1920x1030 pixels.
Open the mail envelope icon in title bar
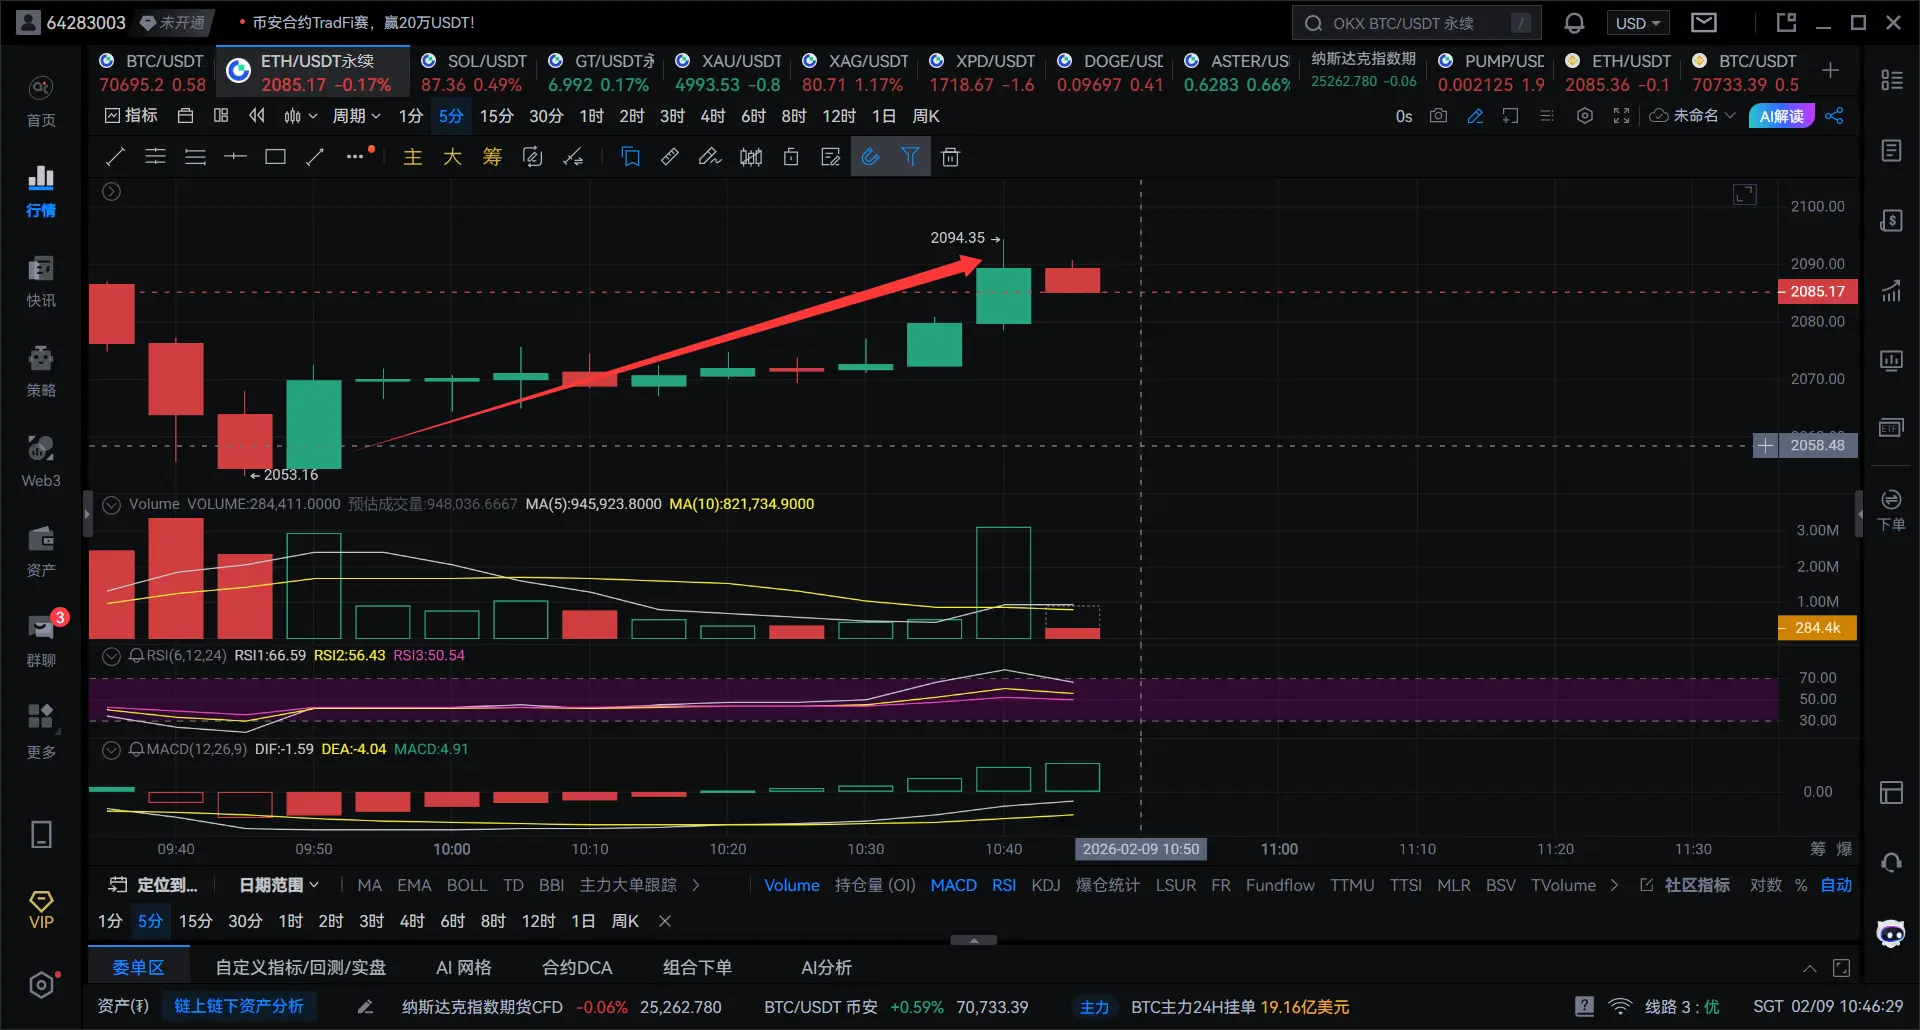pyautogui.click(x=1704, y=22)
